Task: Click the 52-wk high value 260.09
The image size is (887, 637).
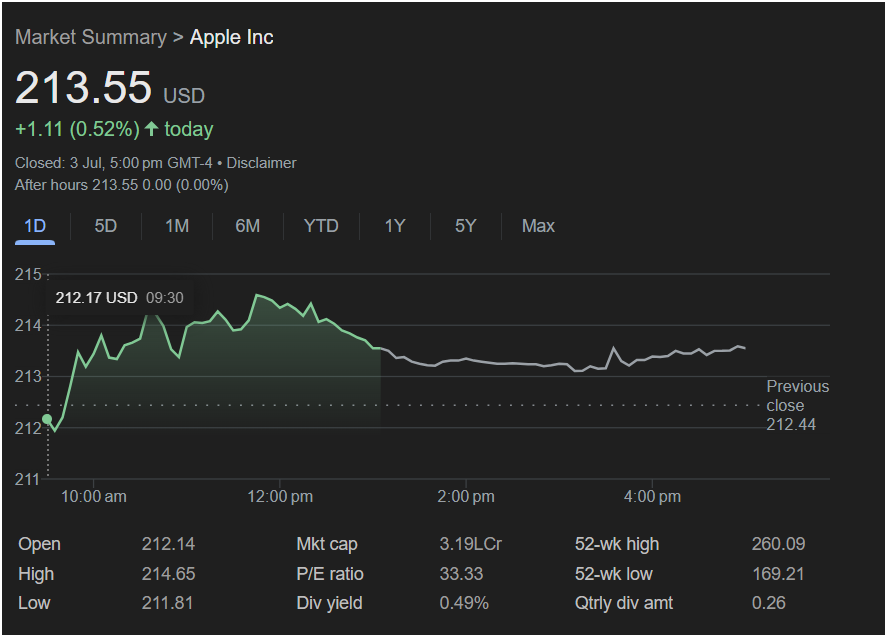Action: pos(778,544)
